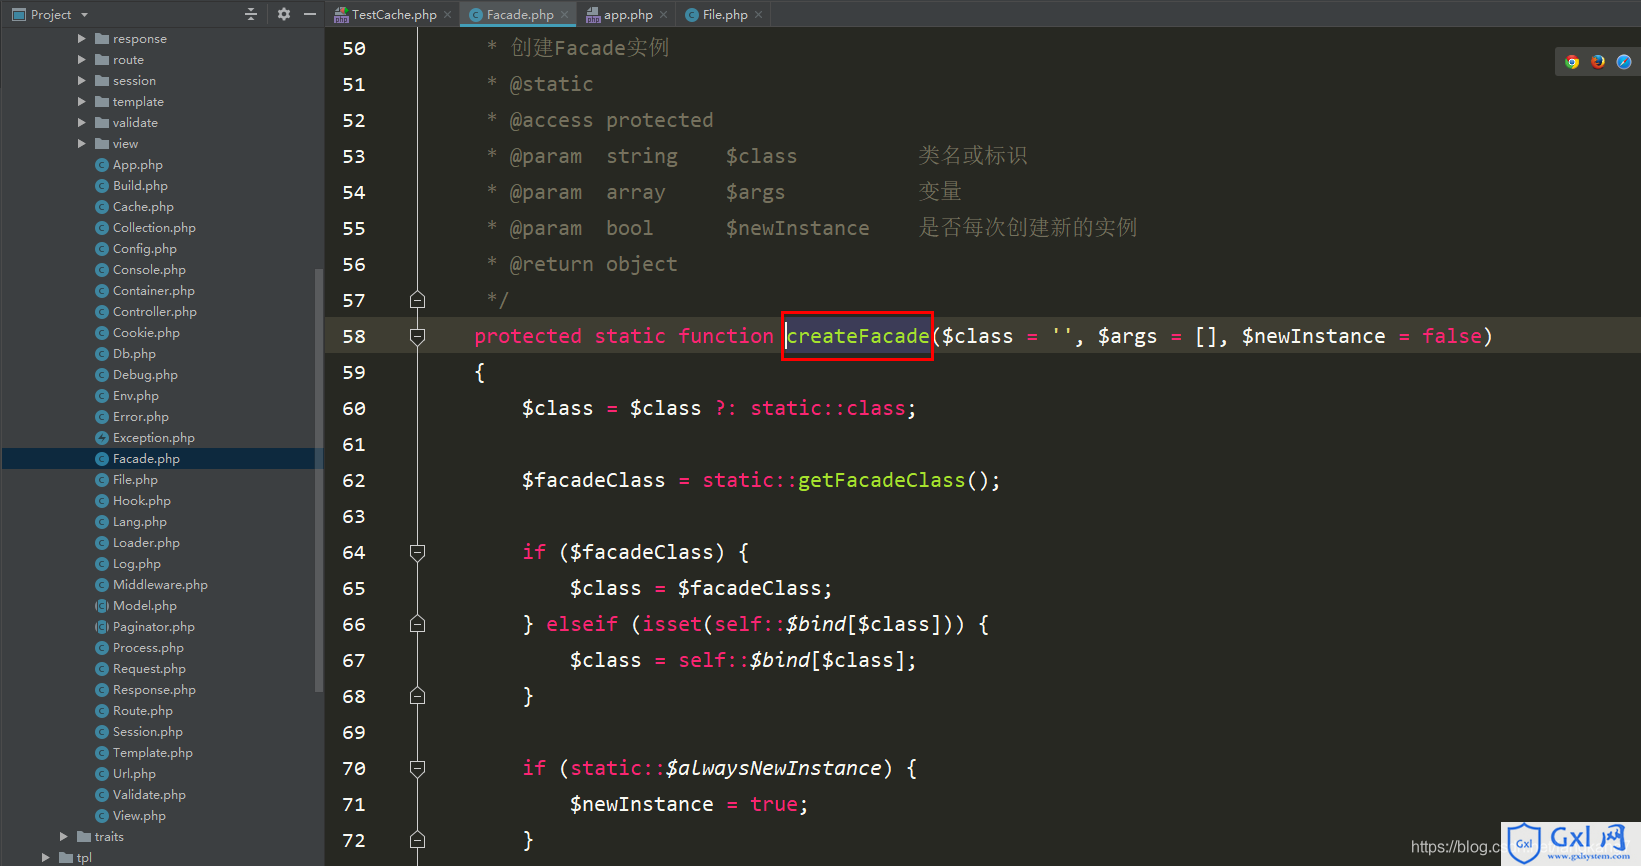Expand the view folder
This screenshot has width=1641, height=866.
[82, 144]
